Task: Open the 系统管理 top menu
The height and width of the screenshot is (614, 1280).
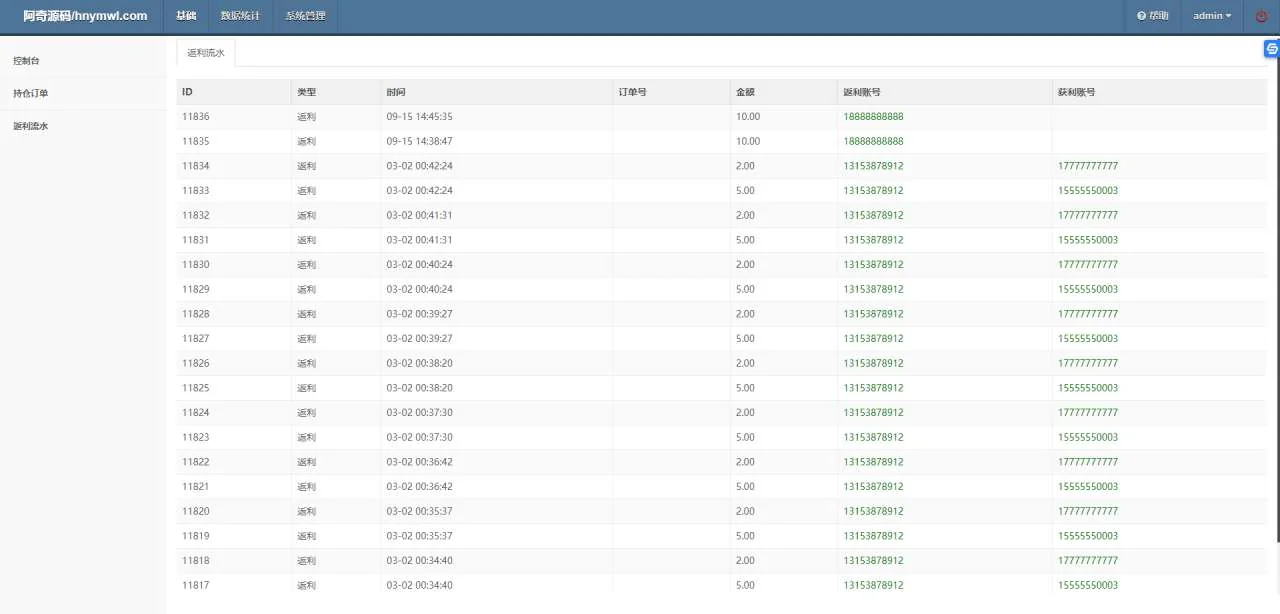Action: click(x=305, y=16)
